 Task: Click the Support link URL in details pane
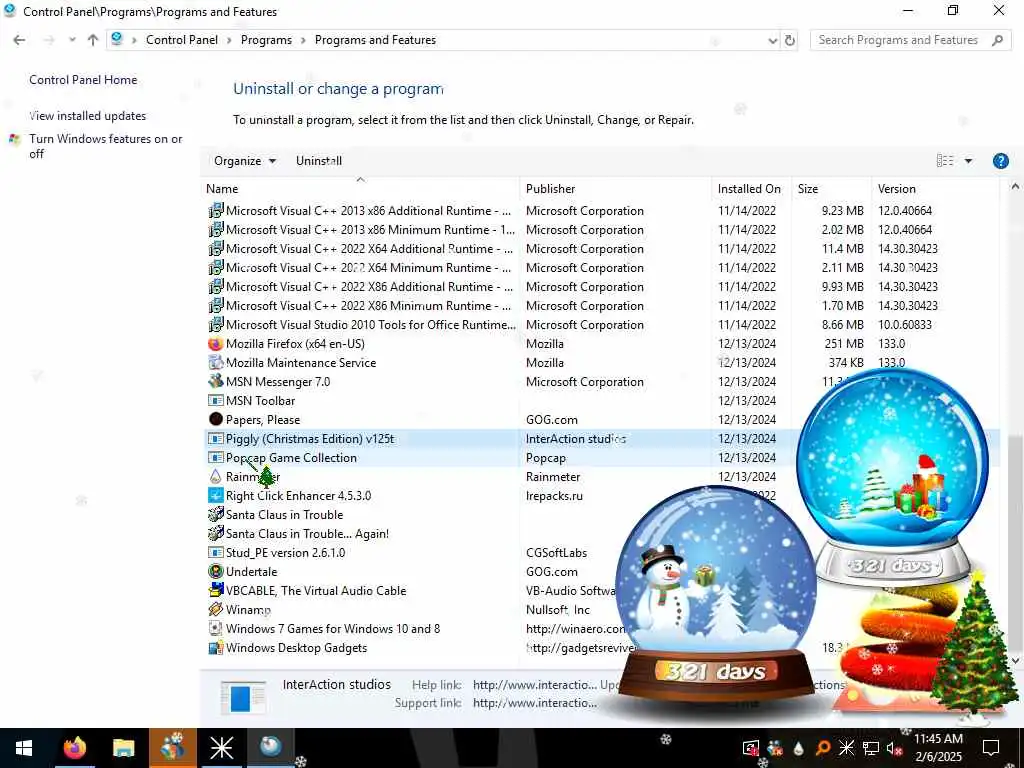pos(534,703)
